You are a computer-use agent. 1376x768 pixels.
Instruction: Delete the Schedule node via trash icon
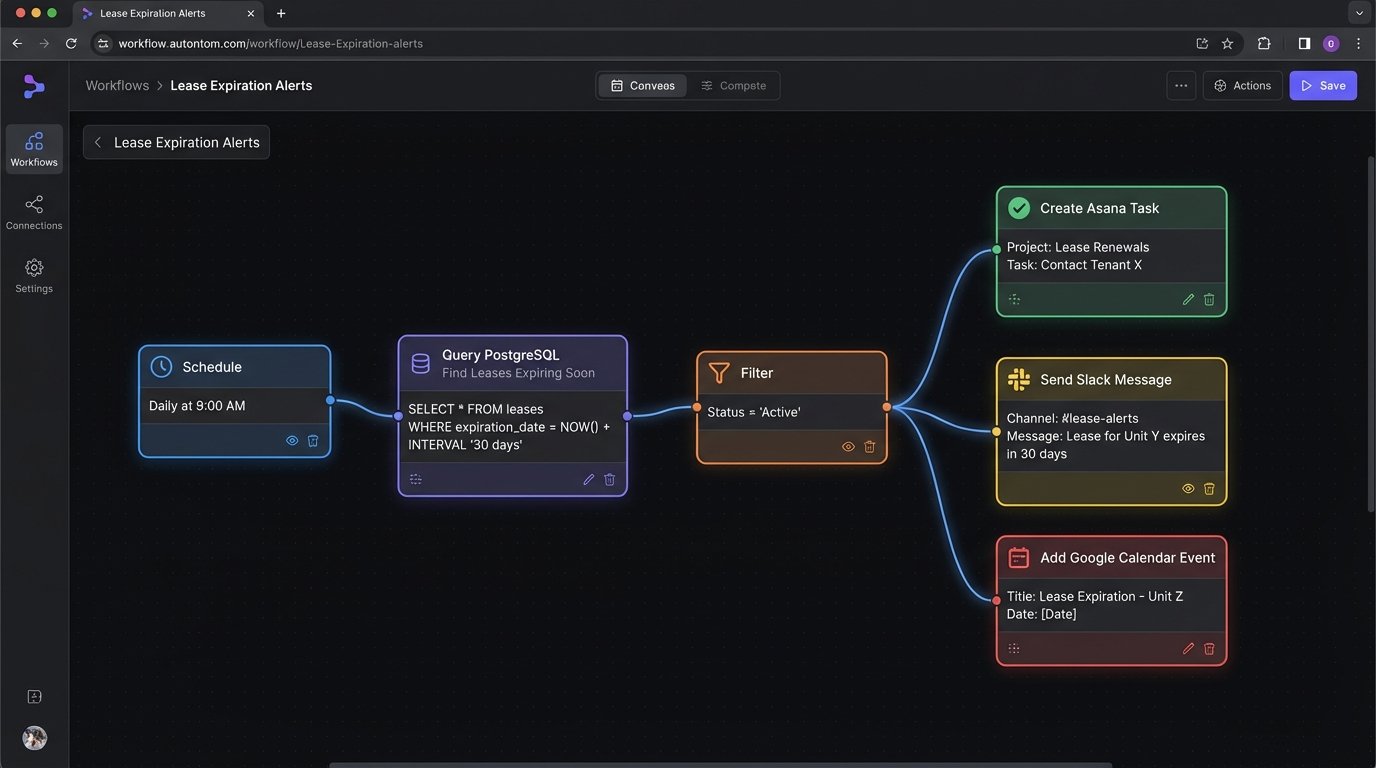(313, 440)
